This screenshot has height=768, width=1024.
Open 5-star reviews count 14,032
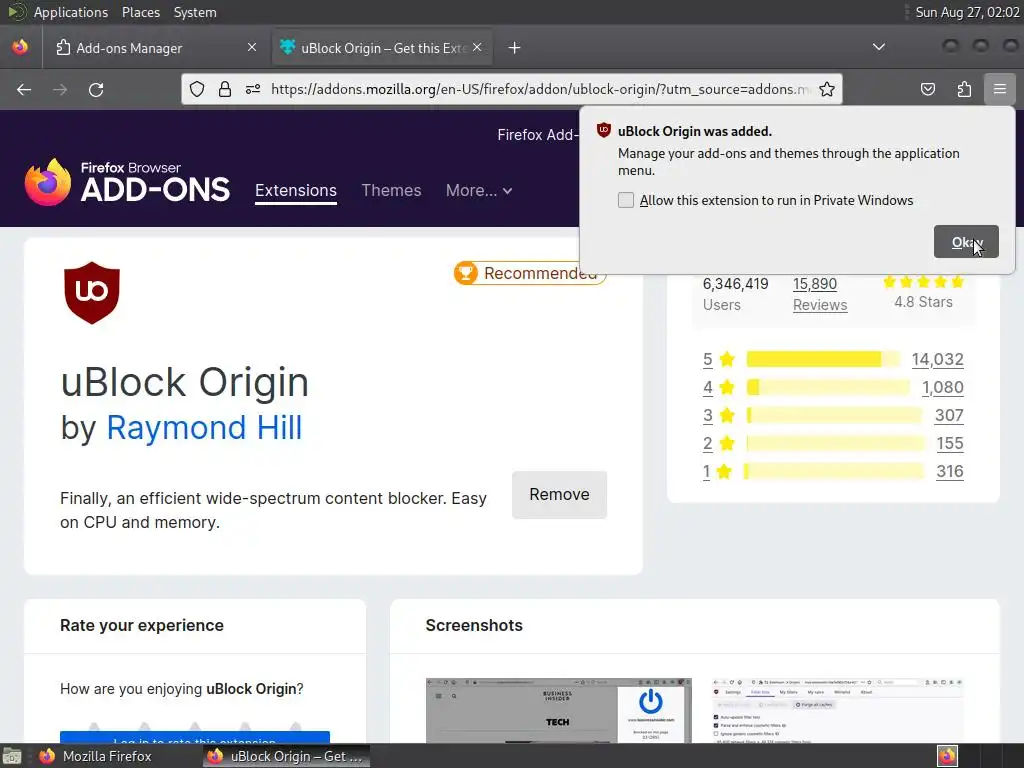coord(937,359)
